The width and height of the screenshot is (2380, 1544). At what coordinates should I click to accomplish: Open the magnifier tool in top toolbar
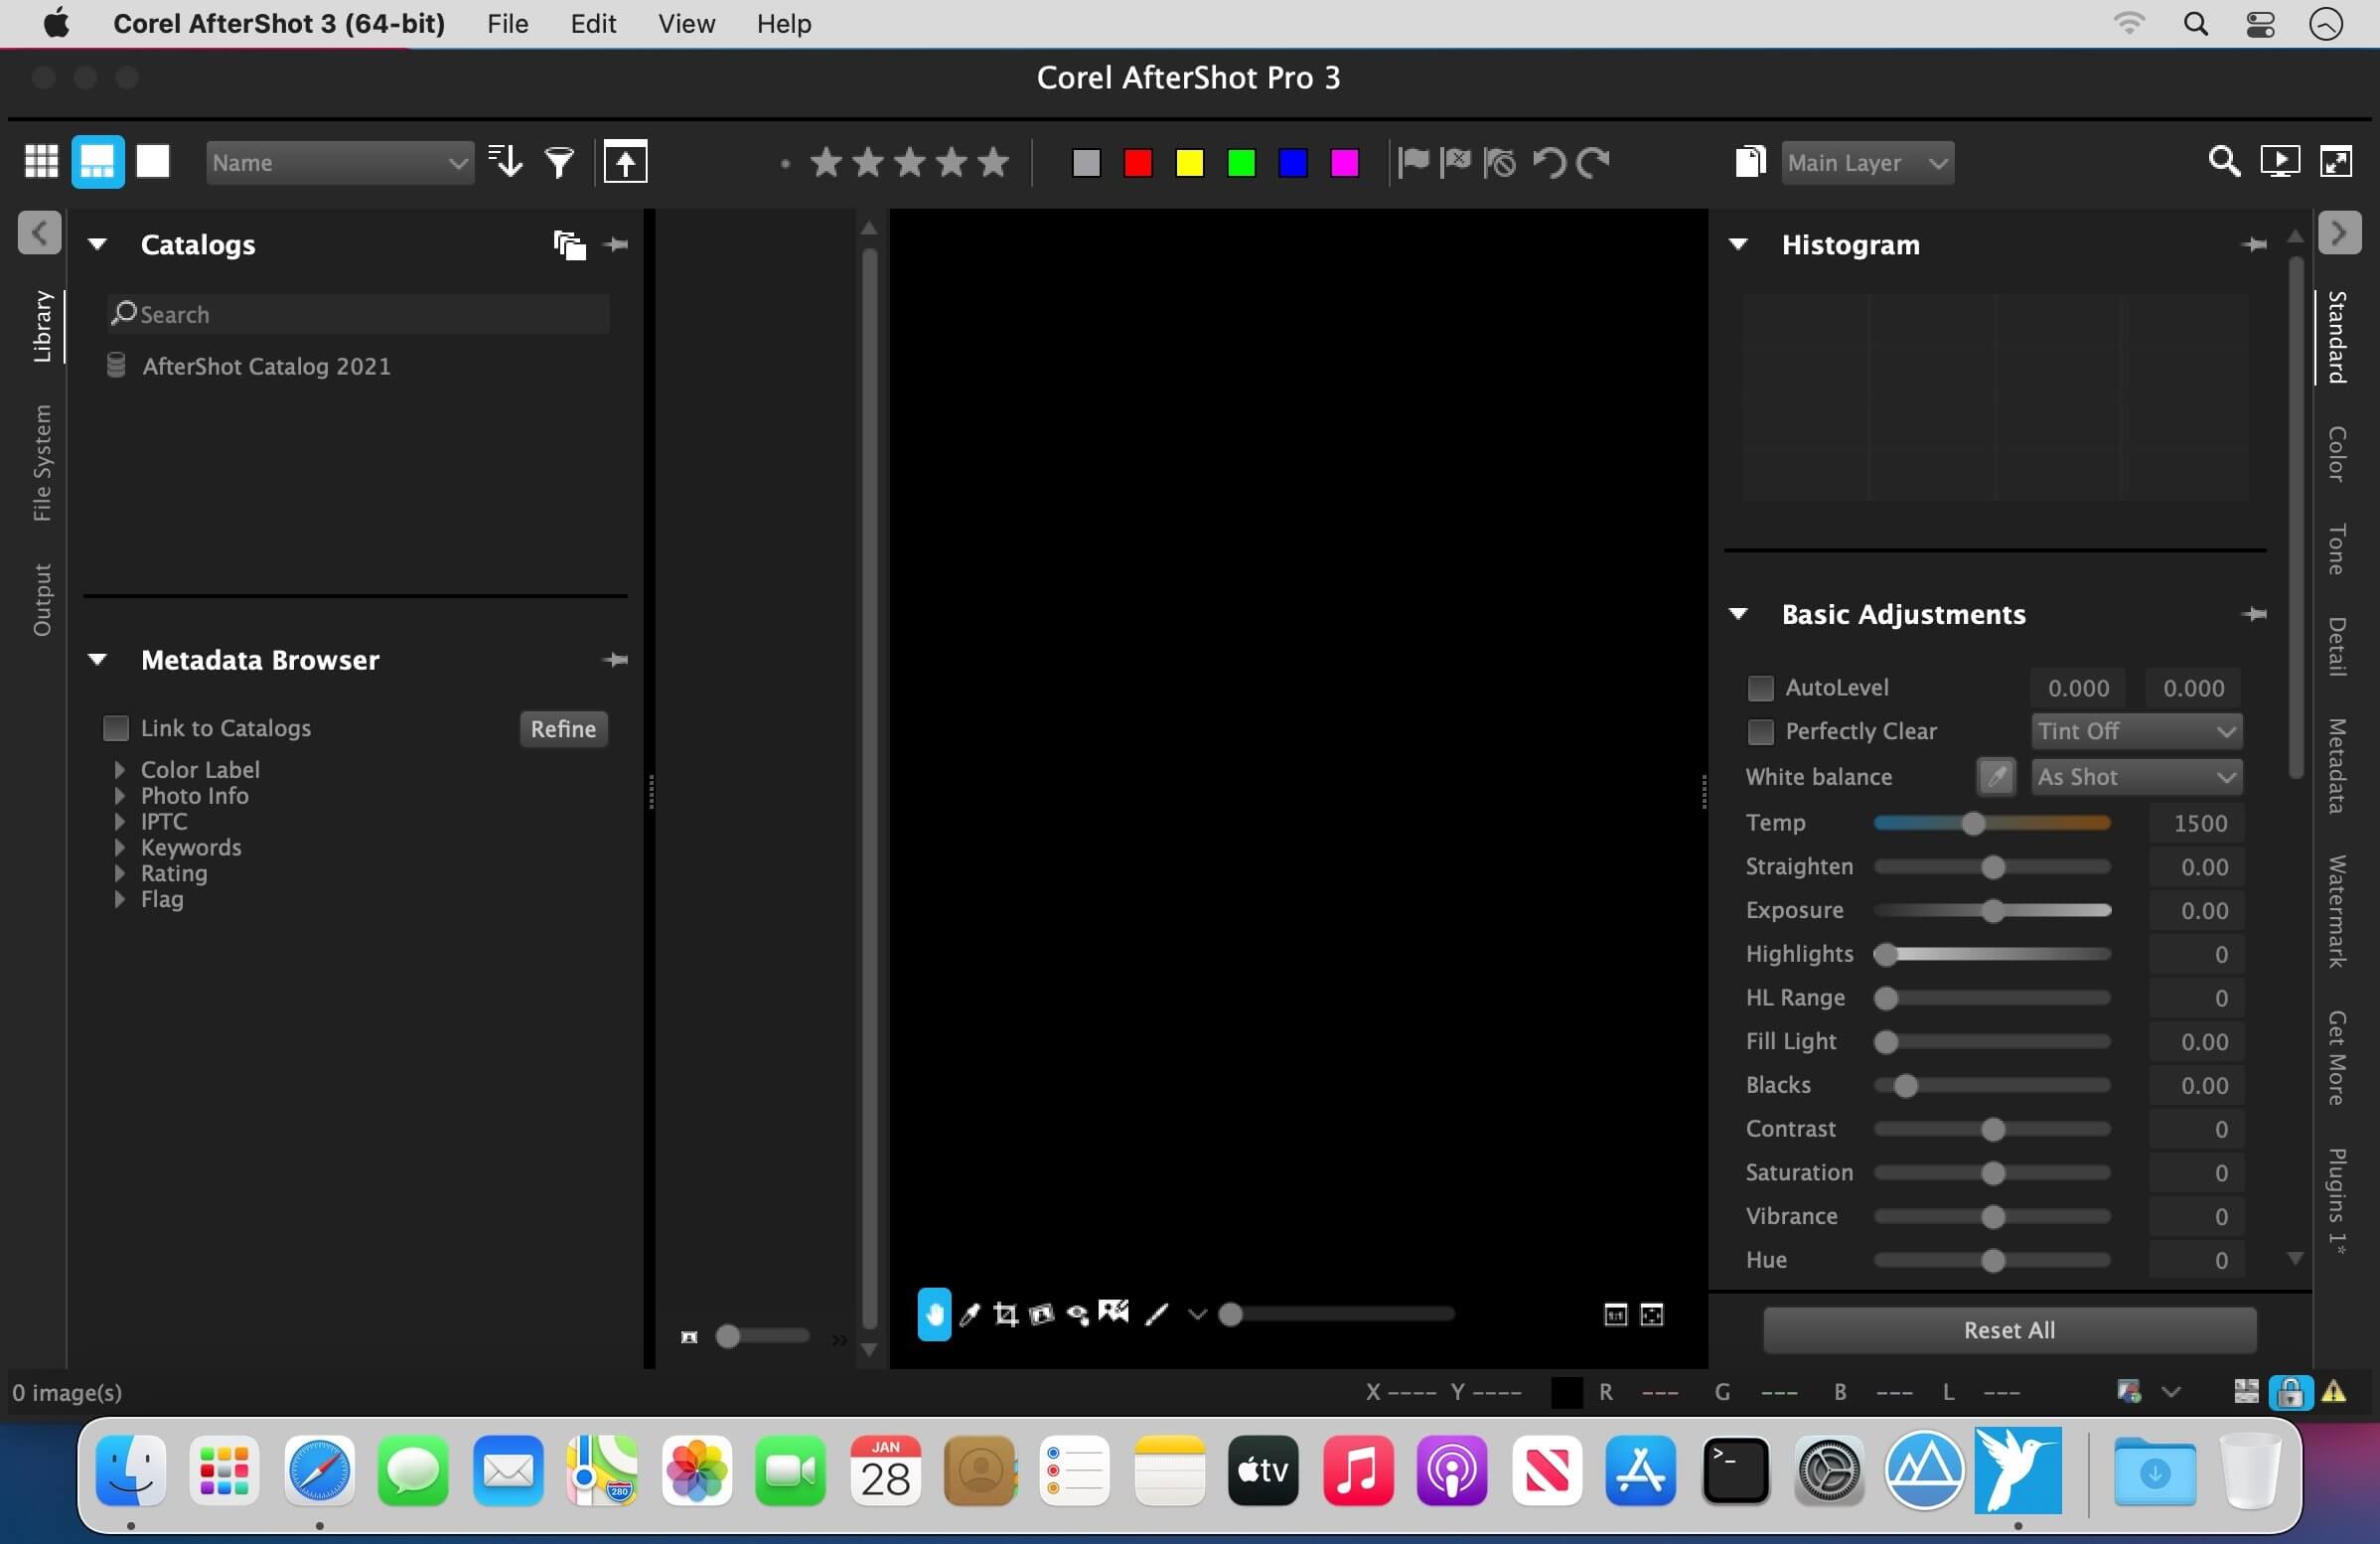coord(2224,162)
